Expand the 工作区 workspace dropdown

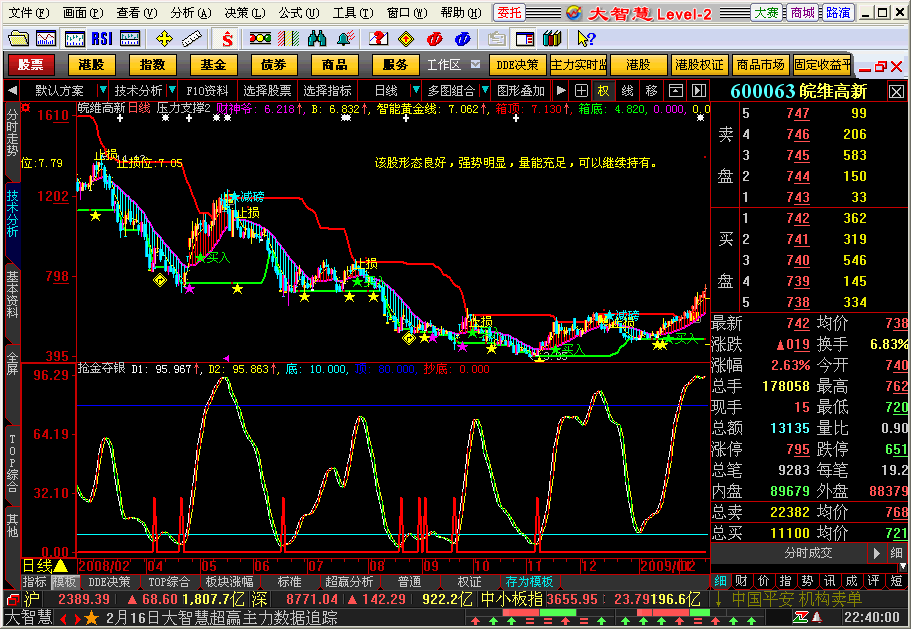click(476, 64)
